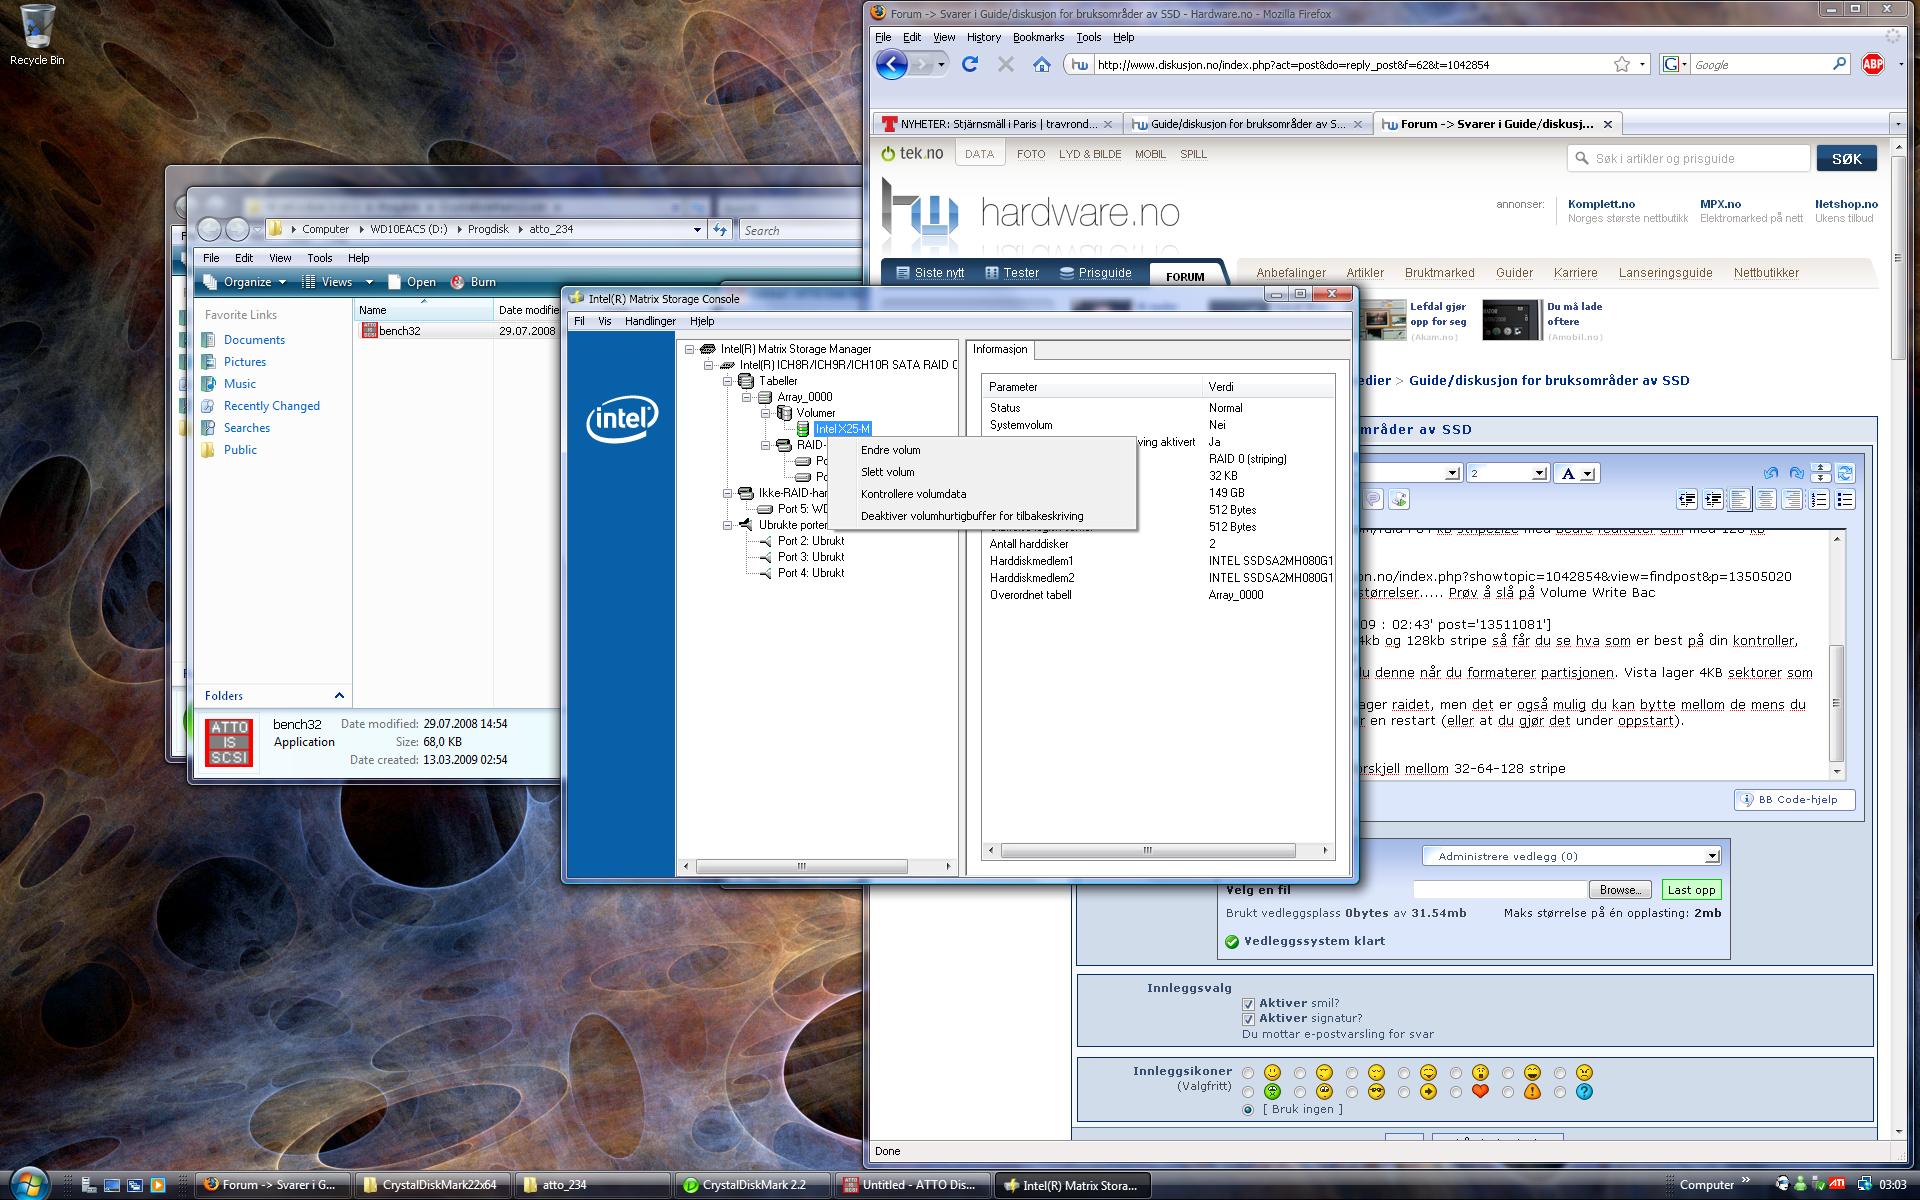Click the indent icon in post editor
This screenshot has width=1920, height=1200.
tap(1713, 499)
